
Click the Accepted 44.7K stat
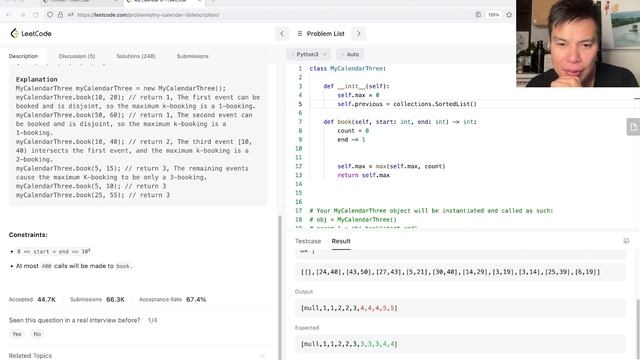[x=32, y=299]
